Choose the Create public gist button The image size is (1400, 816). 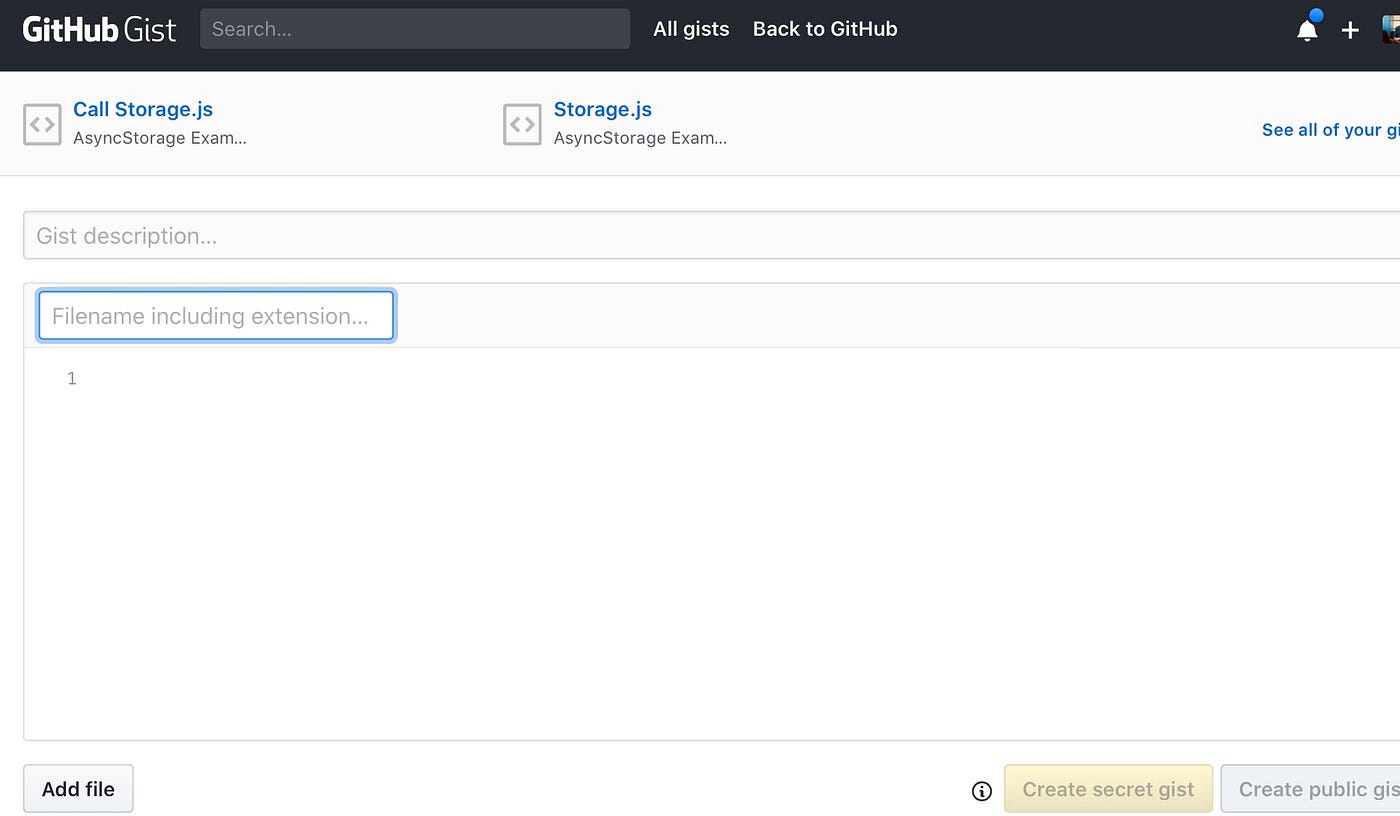(x=1310, y=789)
